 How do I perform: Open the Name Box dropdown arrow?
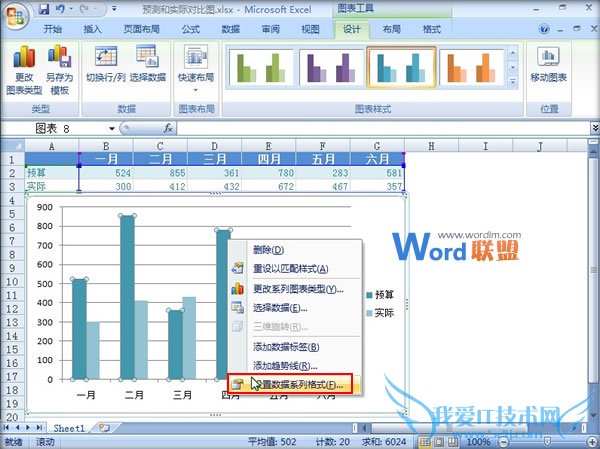point(112,128)
